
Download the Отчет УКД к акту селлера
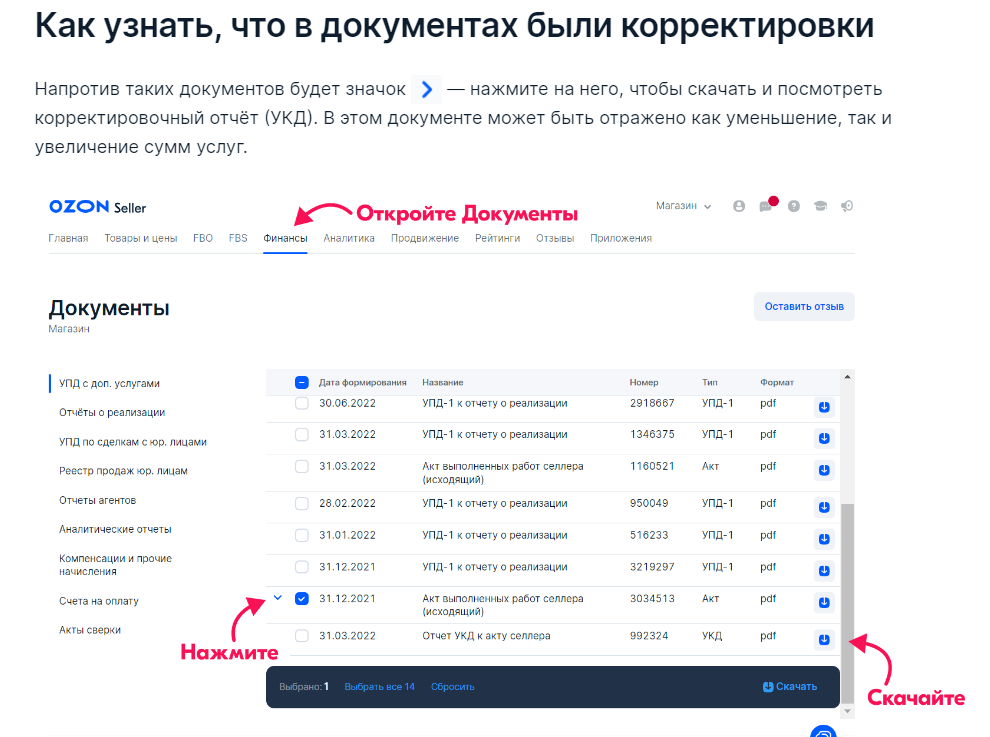[824, 640]
